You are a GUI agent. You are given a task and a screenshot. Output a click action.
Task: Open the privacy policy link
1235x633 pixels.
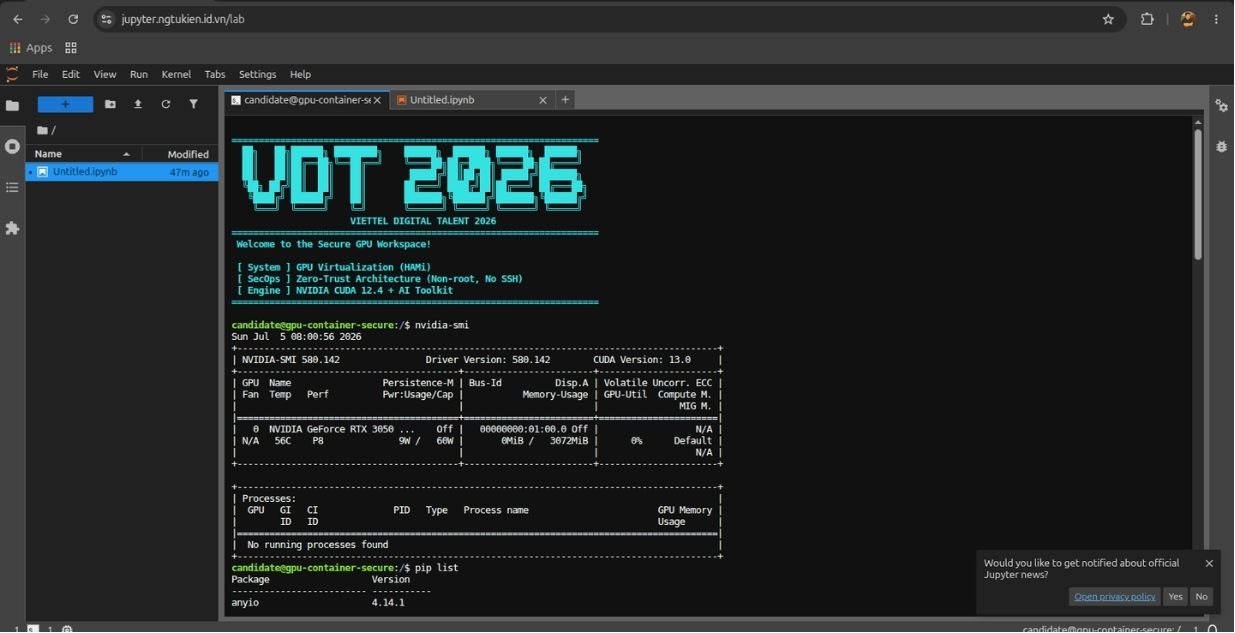coord(1114,596)
